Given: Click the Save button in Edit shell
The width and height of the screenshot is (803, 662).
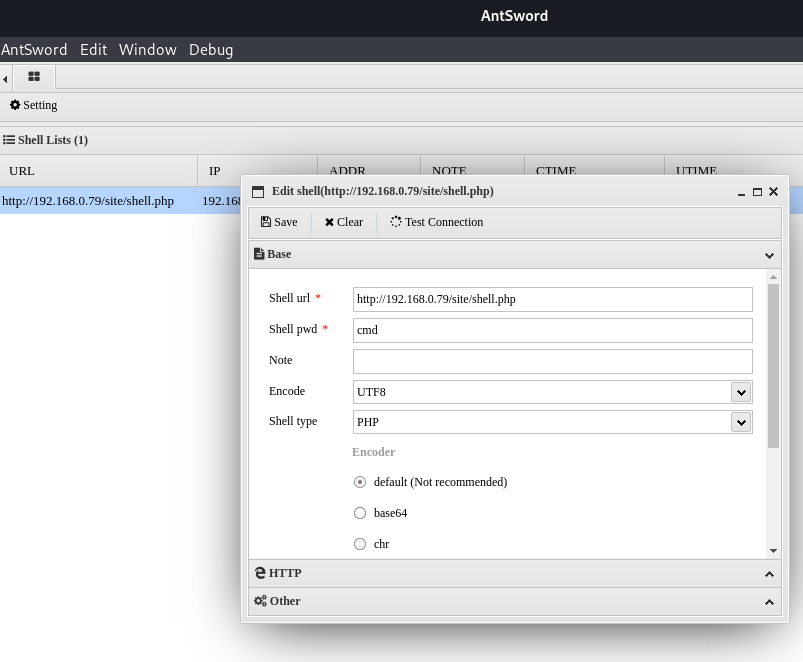Looking at the screenshot, I should [279, 222].
